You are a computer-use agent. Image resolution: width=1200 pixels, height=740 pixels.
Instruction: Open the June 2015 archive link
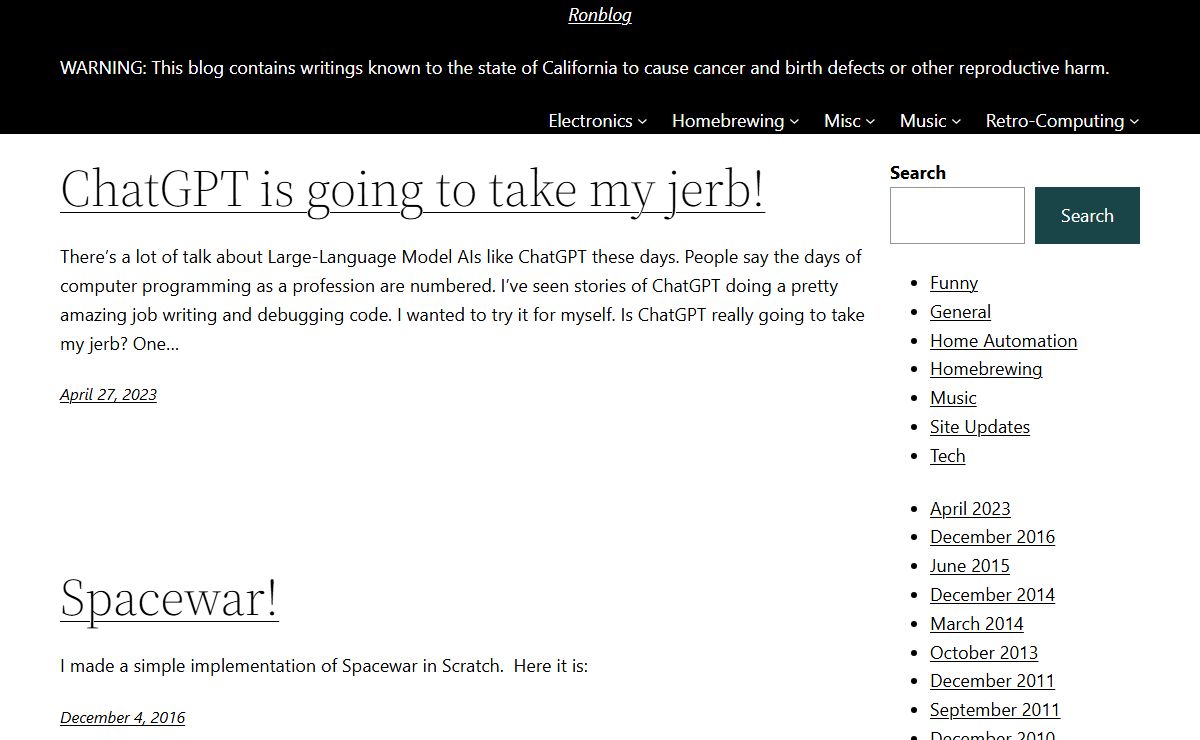tap(970, 566)
